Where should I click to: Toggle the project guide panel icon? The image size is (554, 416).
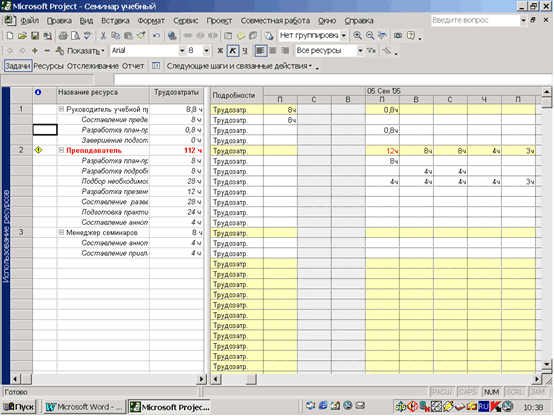156,66
